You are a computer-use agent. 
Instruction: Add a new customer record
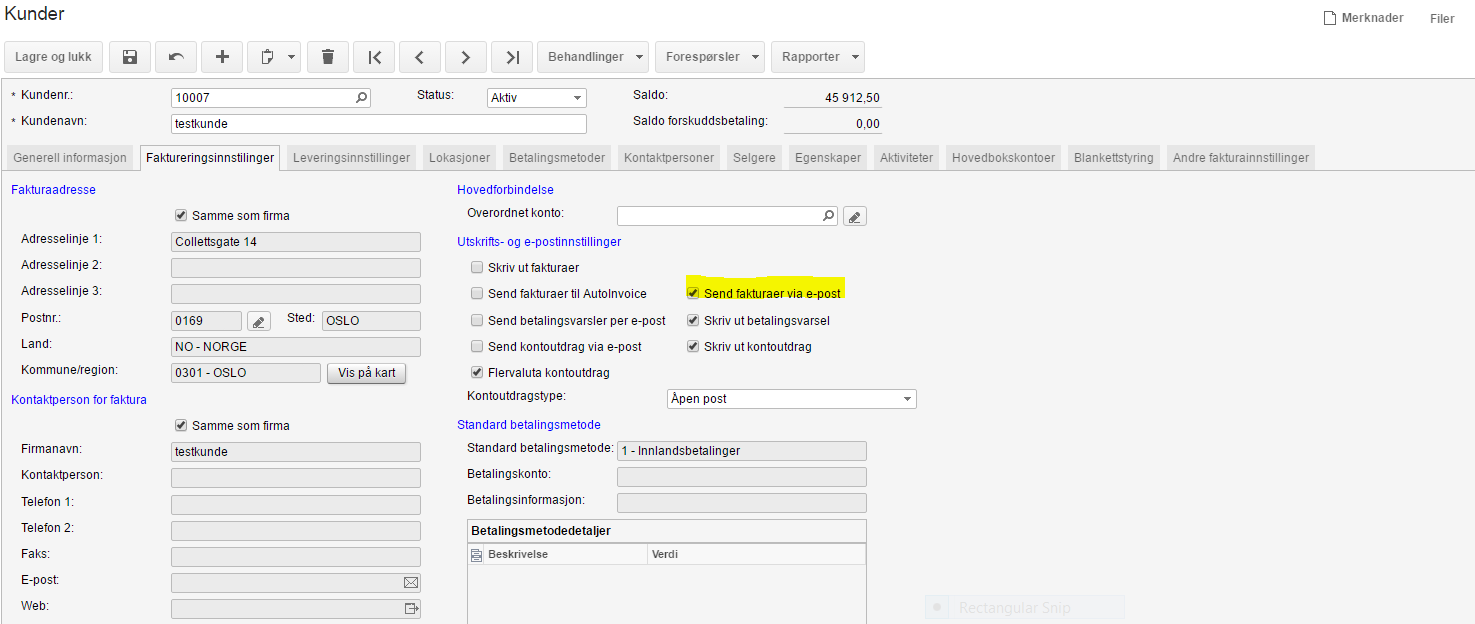tap(222, 57)
